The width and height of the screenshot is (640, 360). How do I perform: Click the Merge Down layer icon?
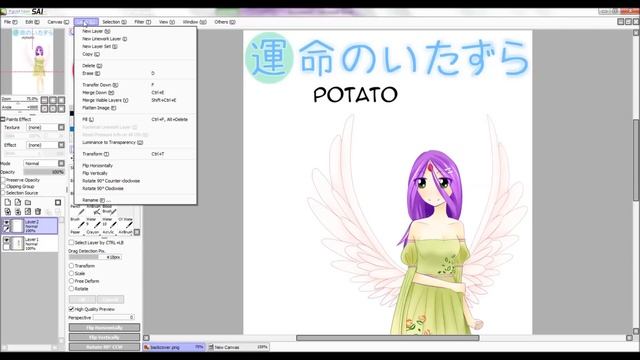18,211
